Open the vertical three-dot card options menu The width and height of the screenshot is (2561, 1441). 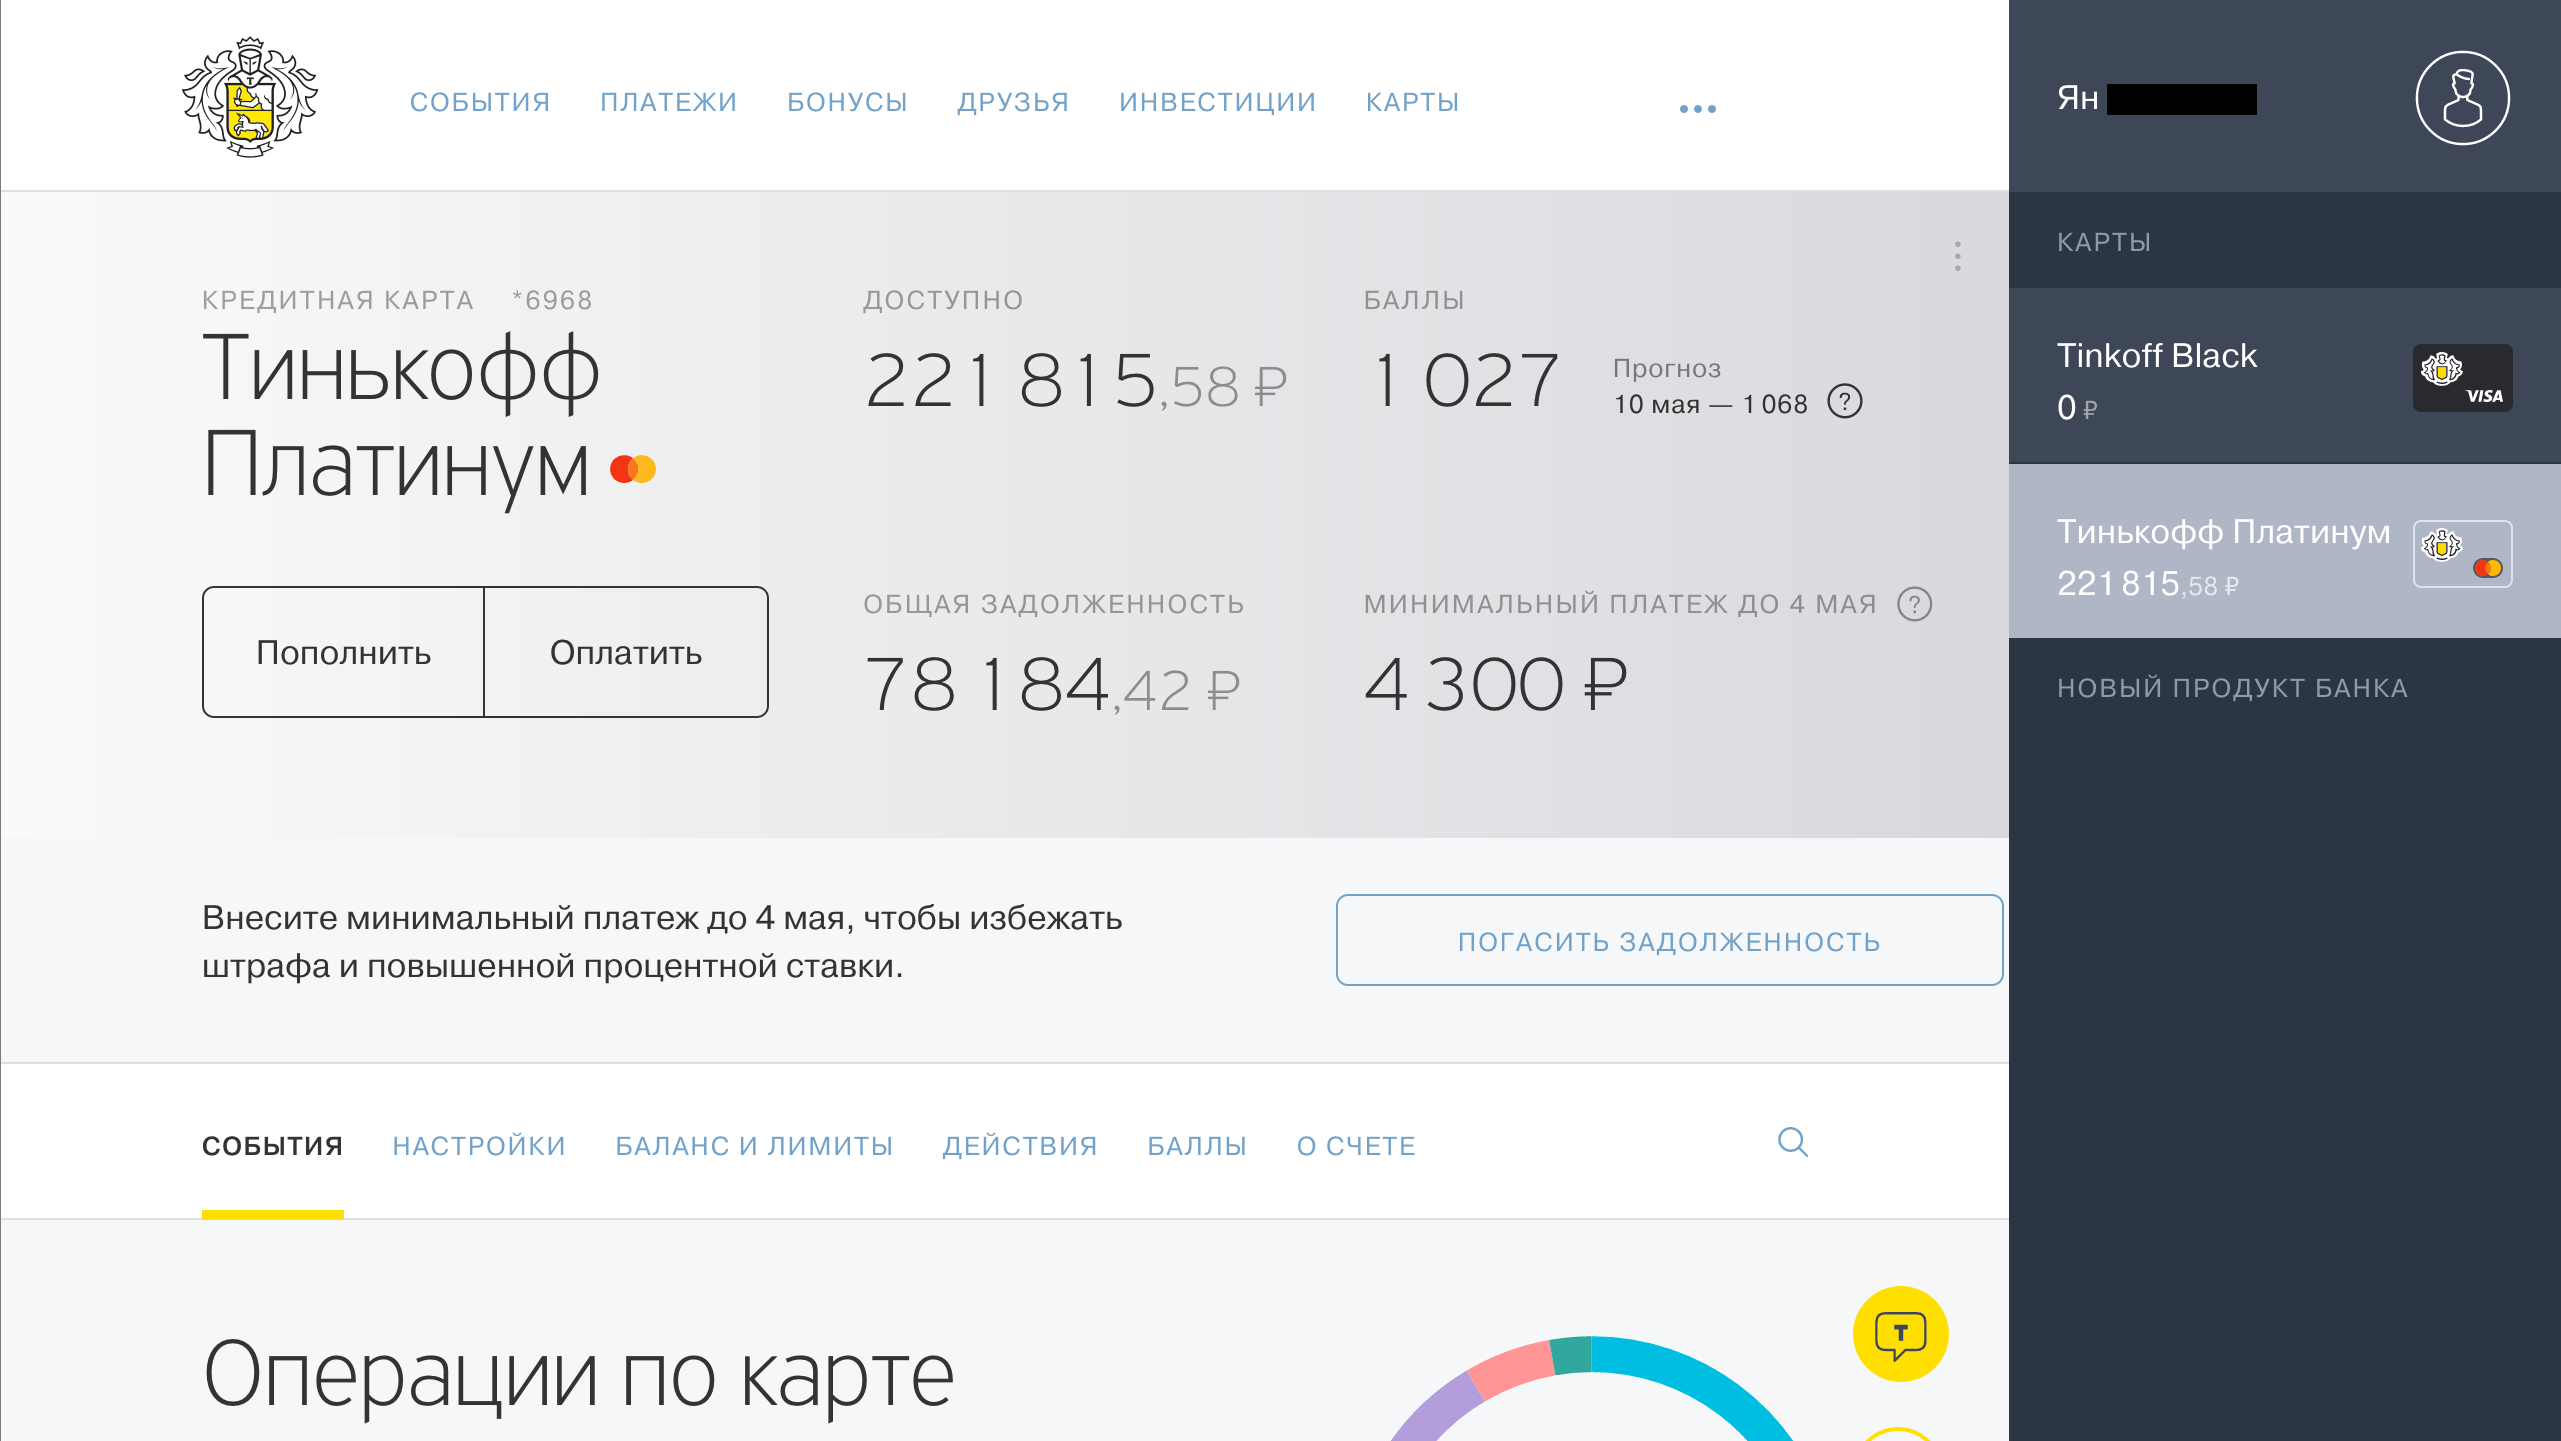coord(1957,256)
